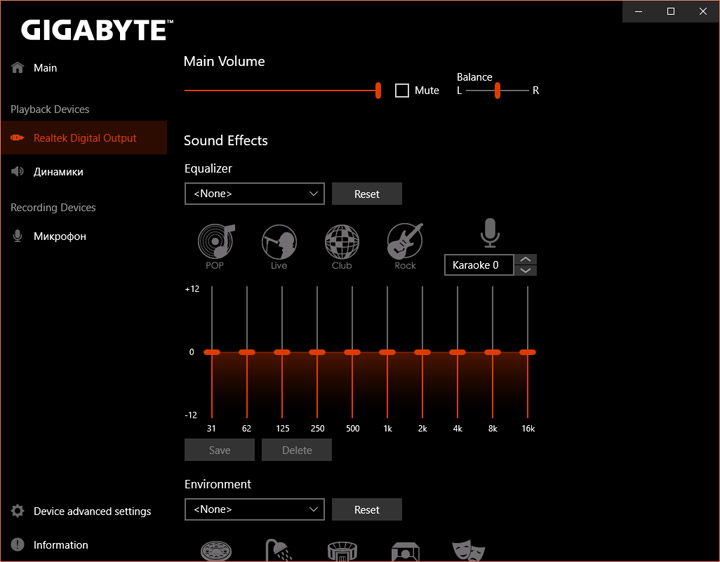Screen dimensions: 720x562
Task: Select the stadium arena environment icon
Action: 342,551
